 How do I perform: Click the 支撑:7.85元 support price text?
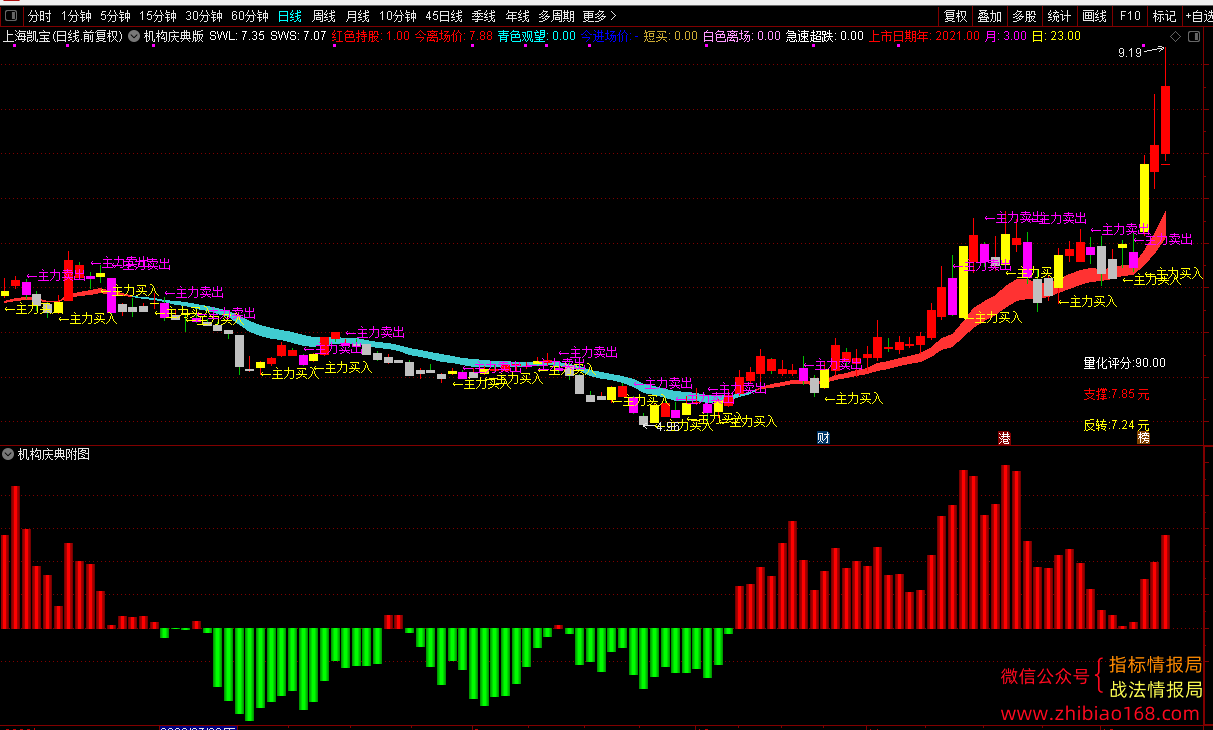(x=1116, y=394)
